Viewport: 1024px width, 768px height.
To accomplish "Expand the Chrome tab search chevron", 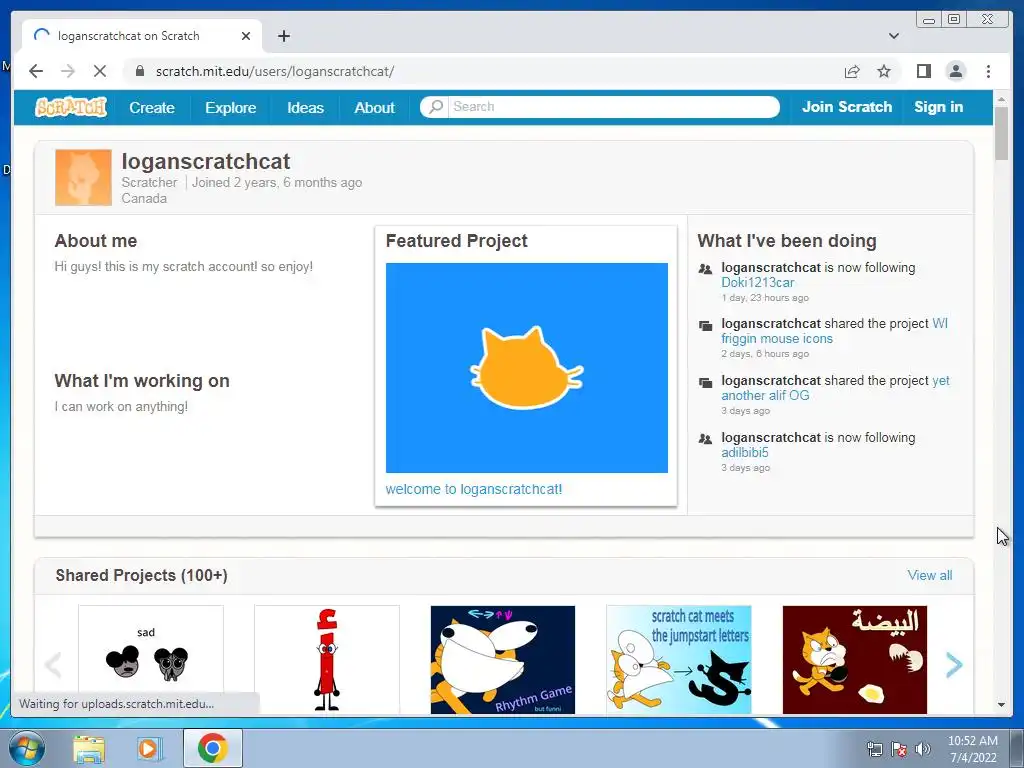I will click(894, 36).
